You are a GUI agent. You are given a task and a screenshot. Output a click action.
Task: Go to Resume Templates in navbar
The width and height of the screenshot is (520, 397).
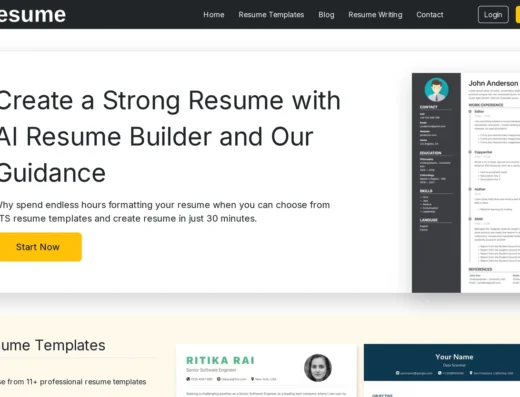271,15
